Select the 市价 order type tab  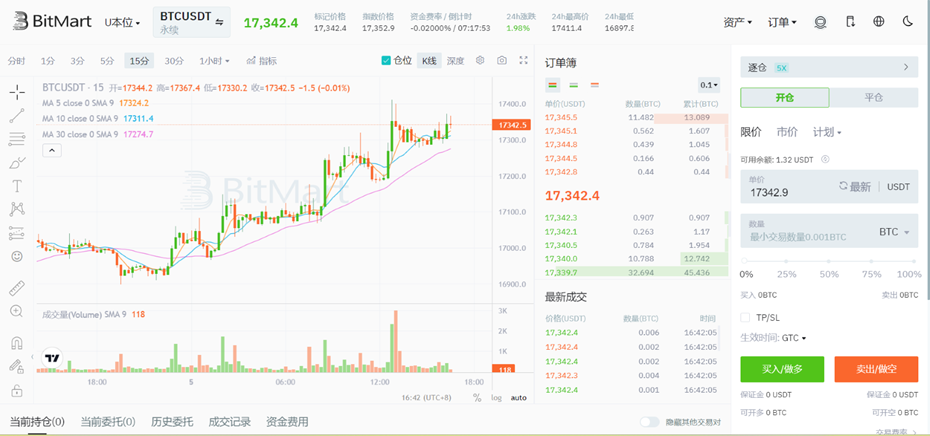coord(787,132)
